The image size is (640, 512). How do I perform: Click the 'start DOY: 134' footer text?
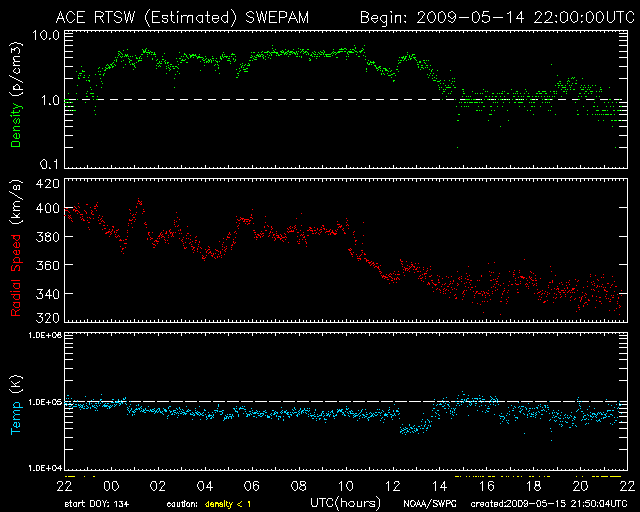(97, 504)
